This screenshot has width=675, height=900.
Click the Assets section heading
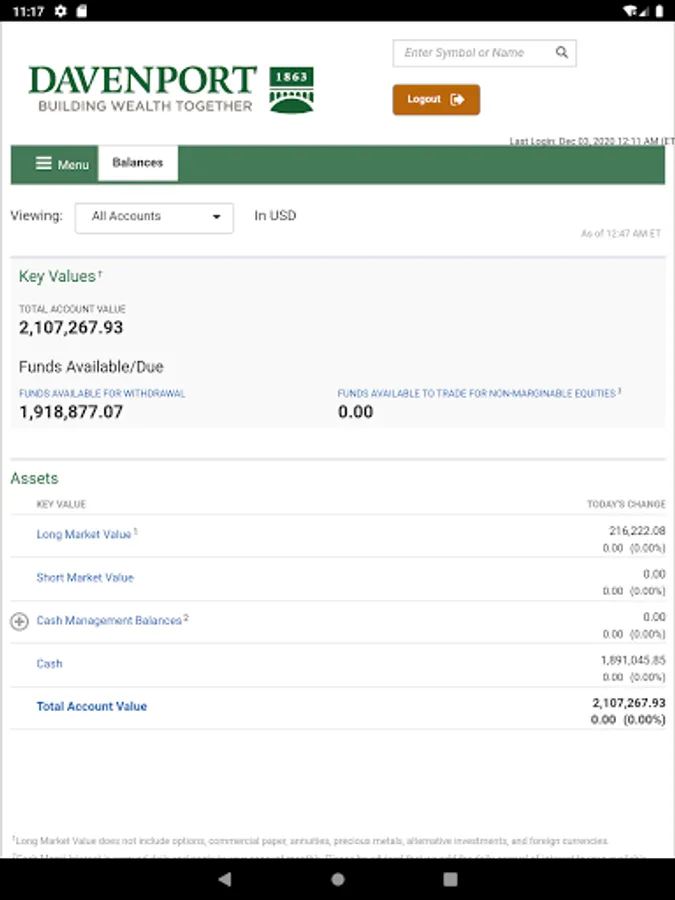(34, 479)
